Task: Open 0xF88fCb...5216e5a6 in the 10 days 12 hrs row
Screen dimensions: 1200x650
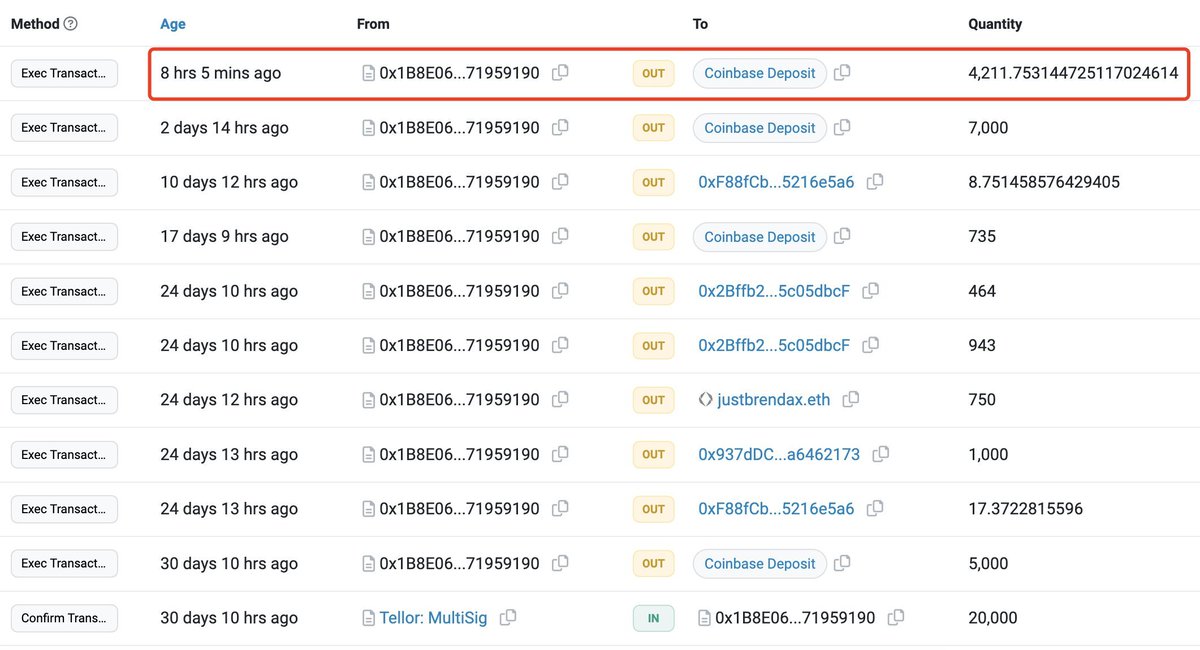Action: coord(776,182)
